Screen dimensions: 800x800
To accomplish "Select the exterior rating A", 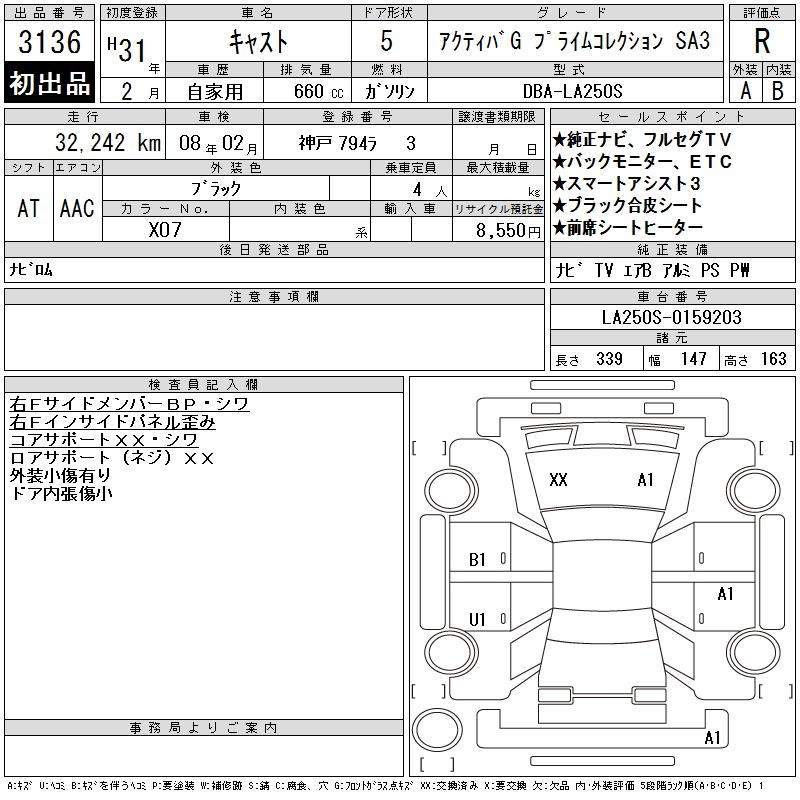I will 745,91.
